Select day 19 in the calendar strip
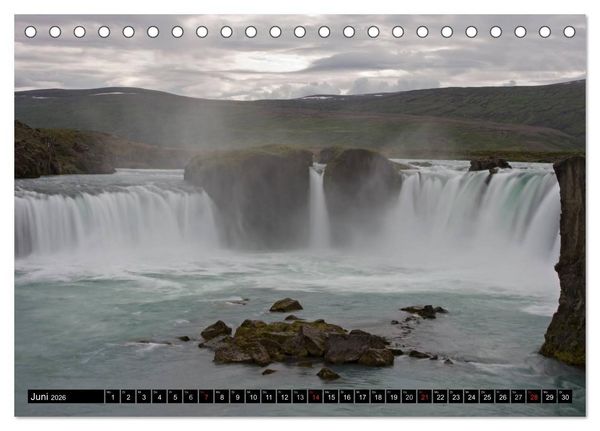The height and width of the screenshot is (431, 600). (x=394, y=397)
